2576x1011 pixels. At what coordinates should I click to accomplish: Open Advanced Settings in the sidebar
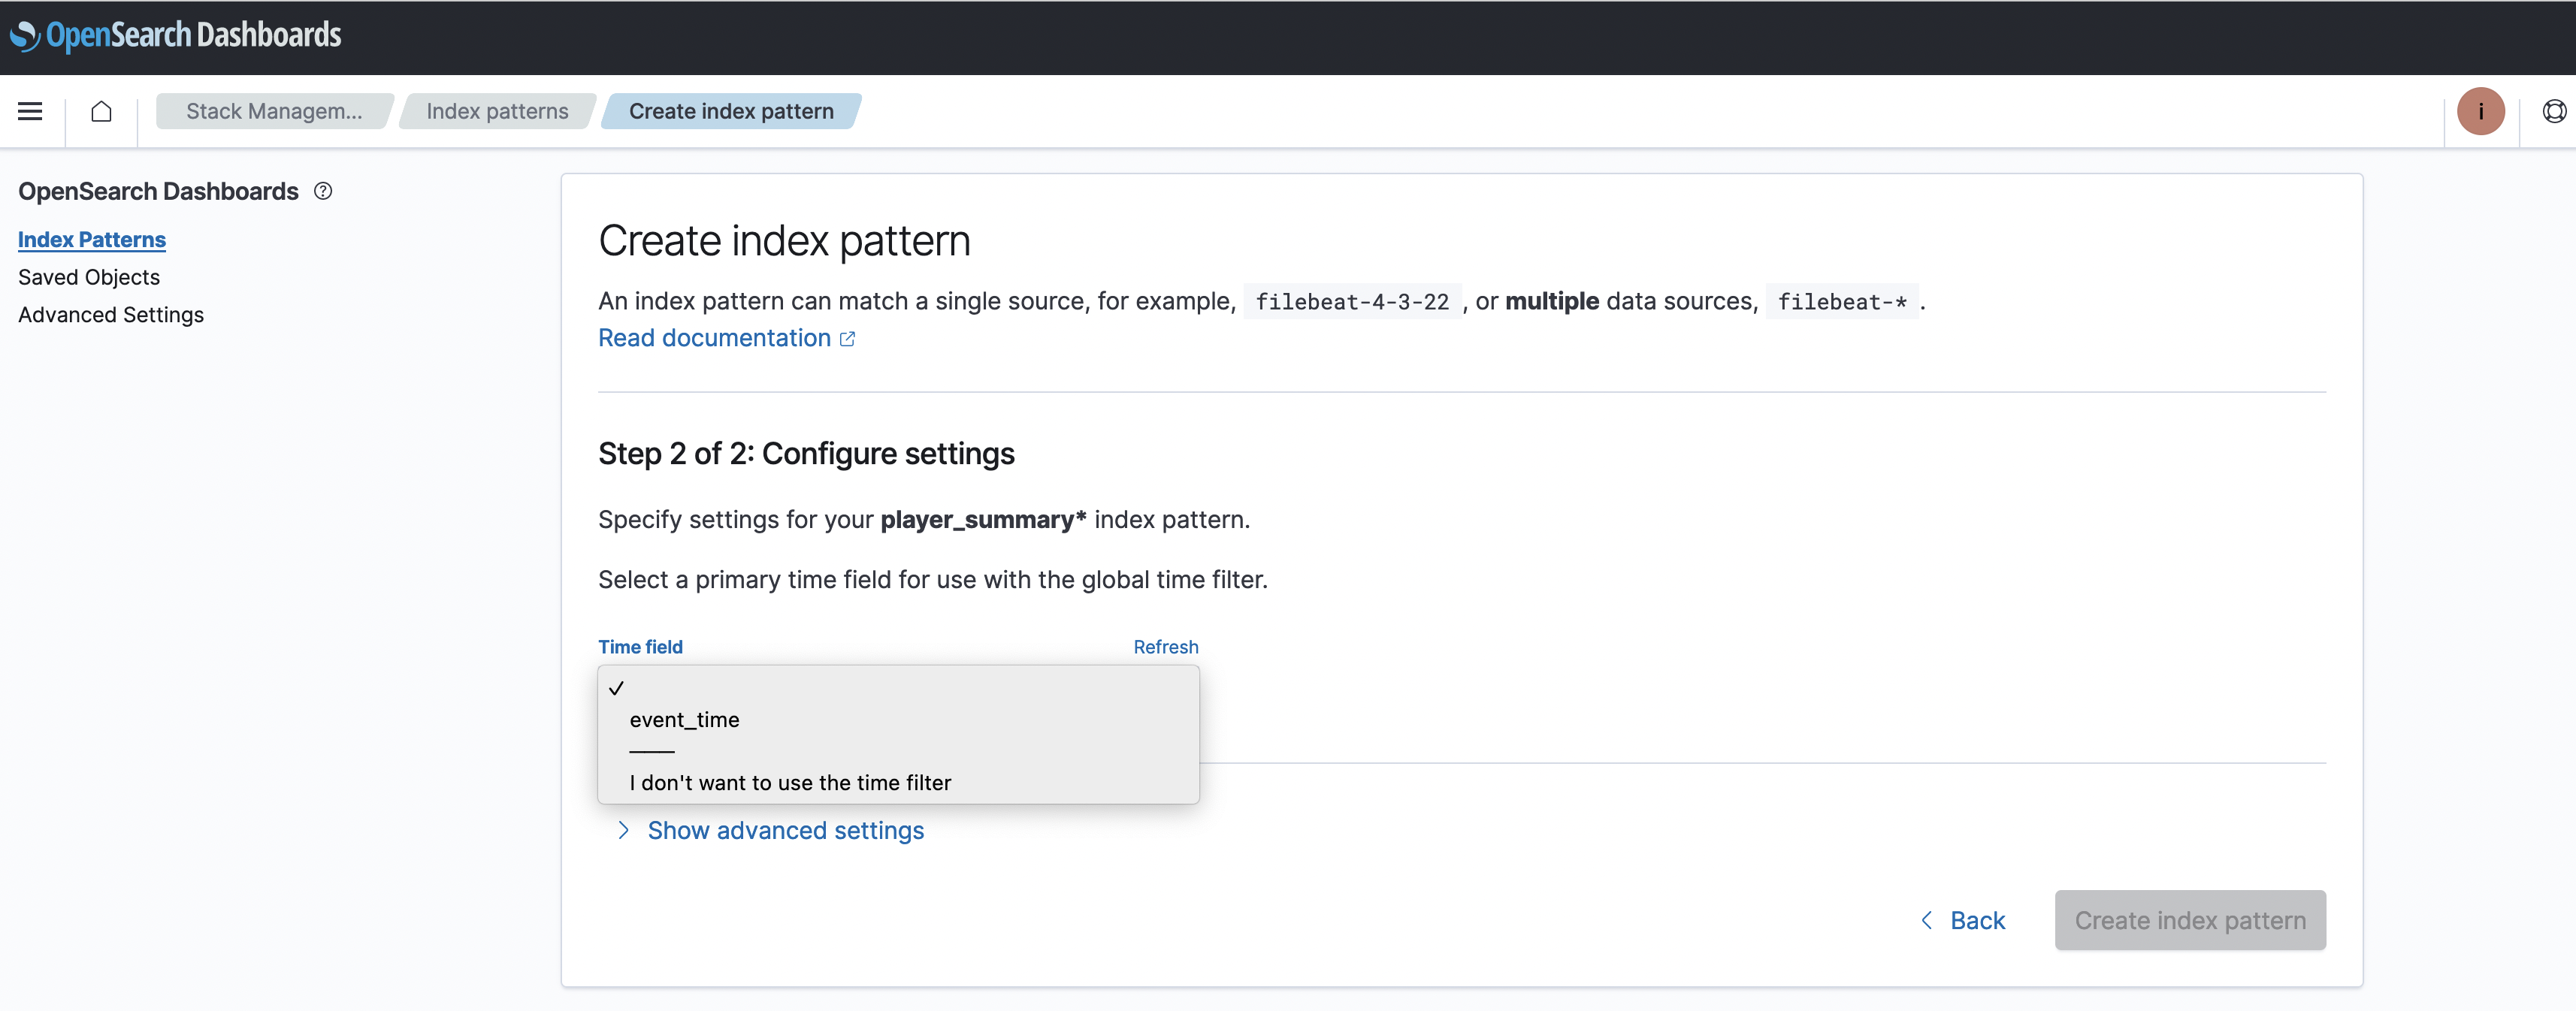[111, 315]
